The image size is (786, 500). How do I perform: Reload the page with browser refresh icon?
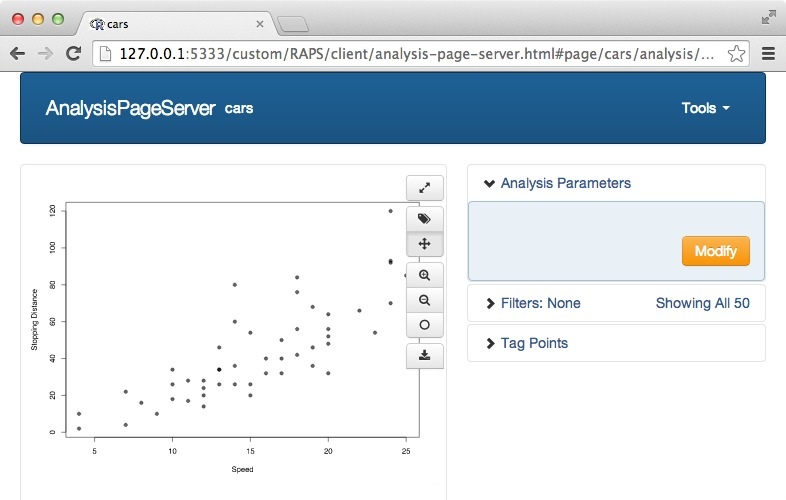(73, 54)
